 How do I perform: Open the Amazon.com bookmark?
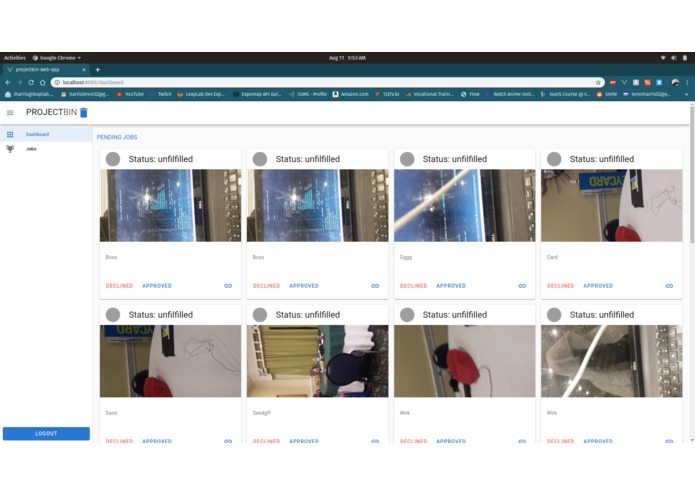(x=351, y=94)
